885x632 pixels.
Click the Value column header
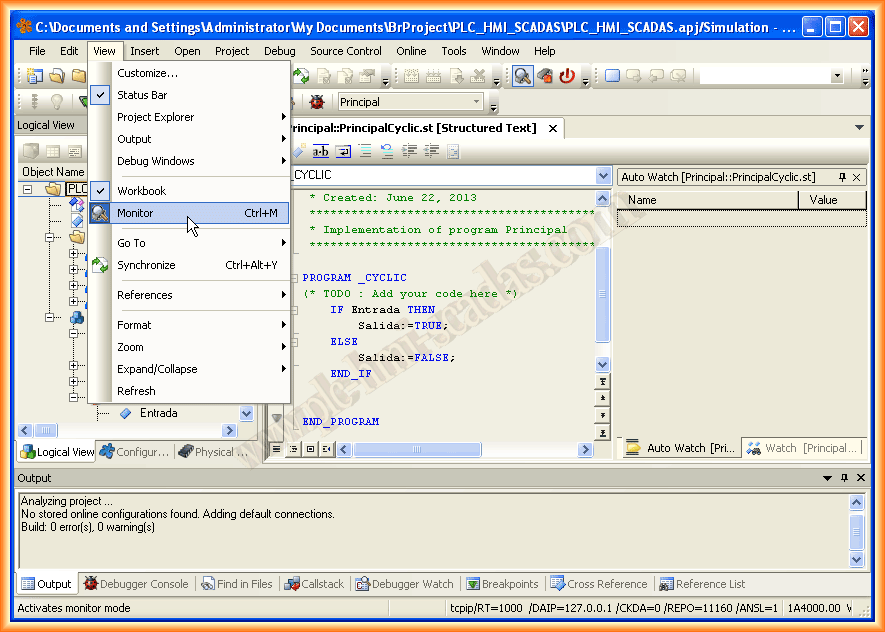(x=823, y=200)
